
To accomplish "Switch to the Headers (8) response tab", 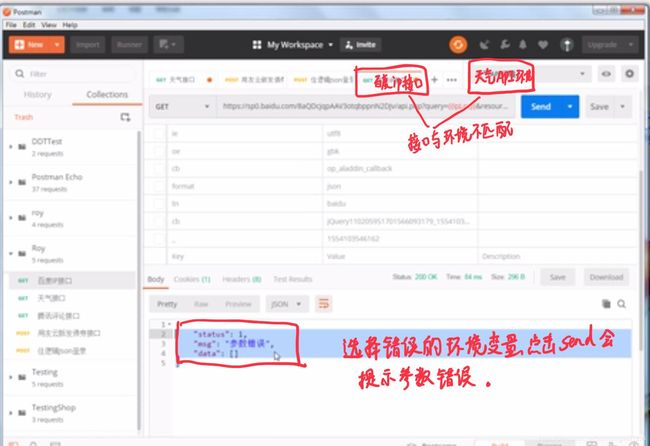I will pyautogui.click(x=242, y=279).
